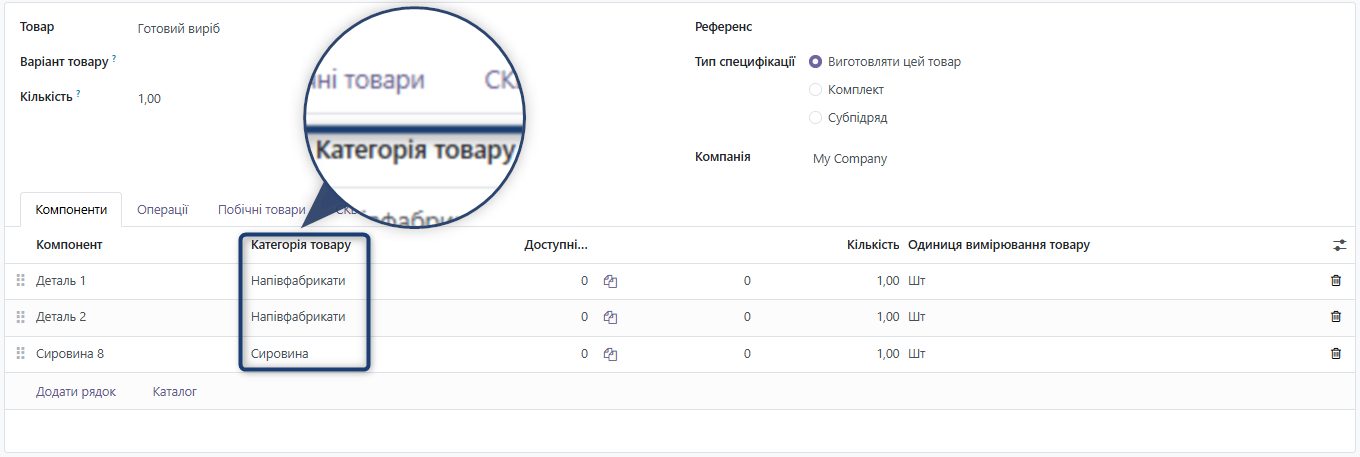This screenshot has height=457, width=1360.
Task: Click drag handle of Деталь 2 row
Action: (x=20, y=317)
